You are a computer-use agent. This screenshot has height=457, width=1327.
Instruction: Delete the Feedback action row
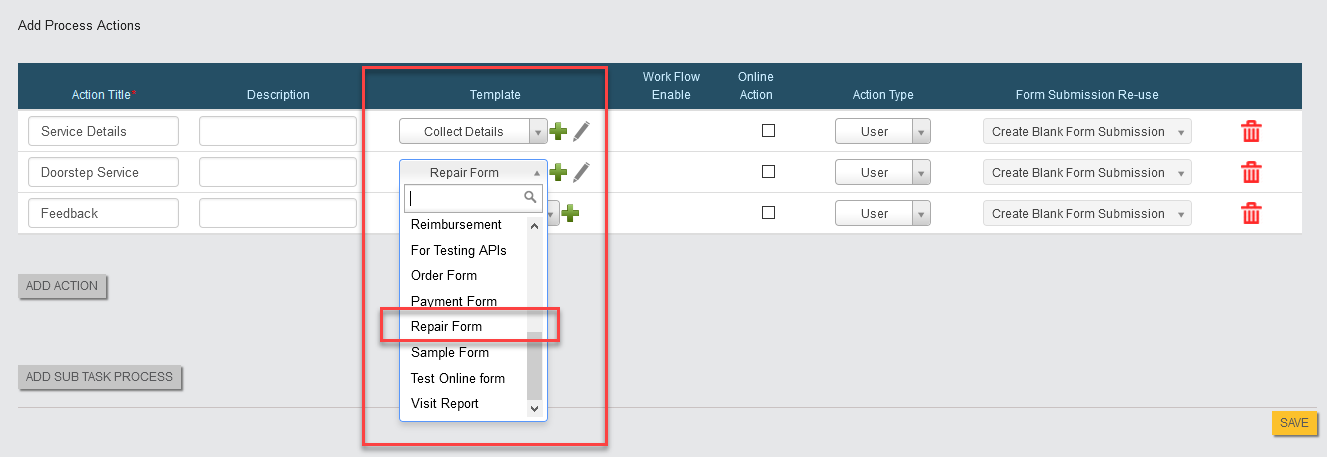[1250, 214]
